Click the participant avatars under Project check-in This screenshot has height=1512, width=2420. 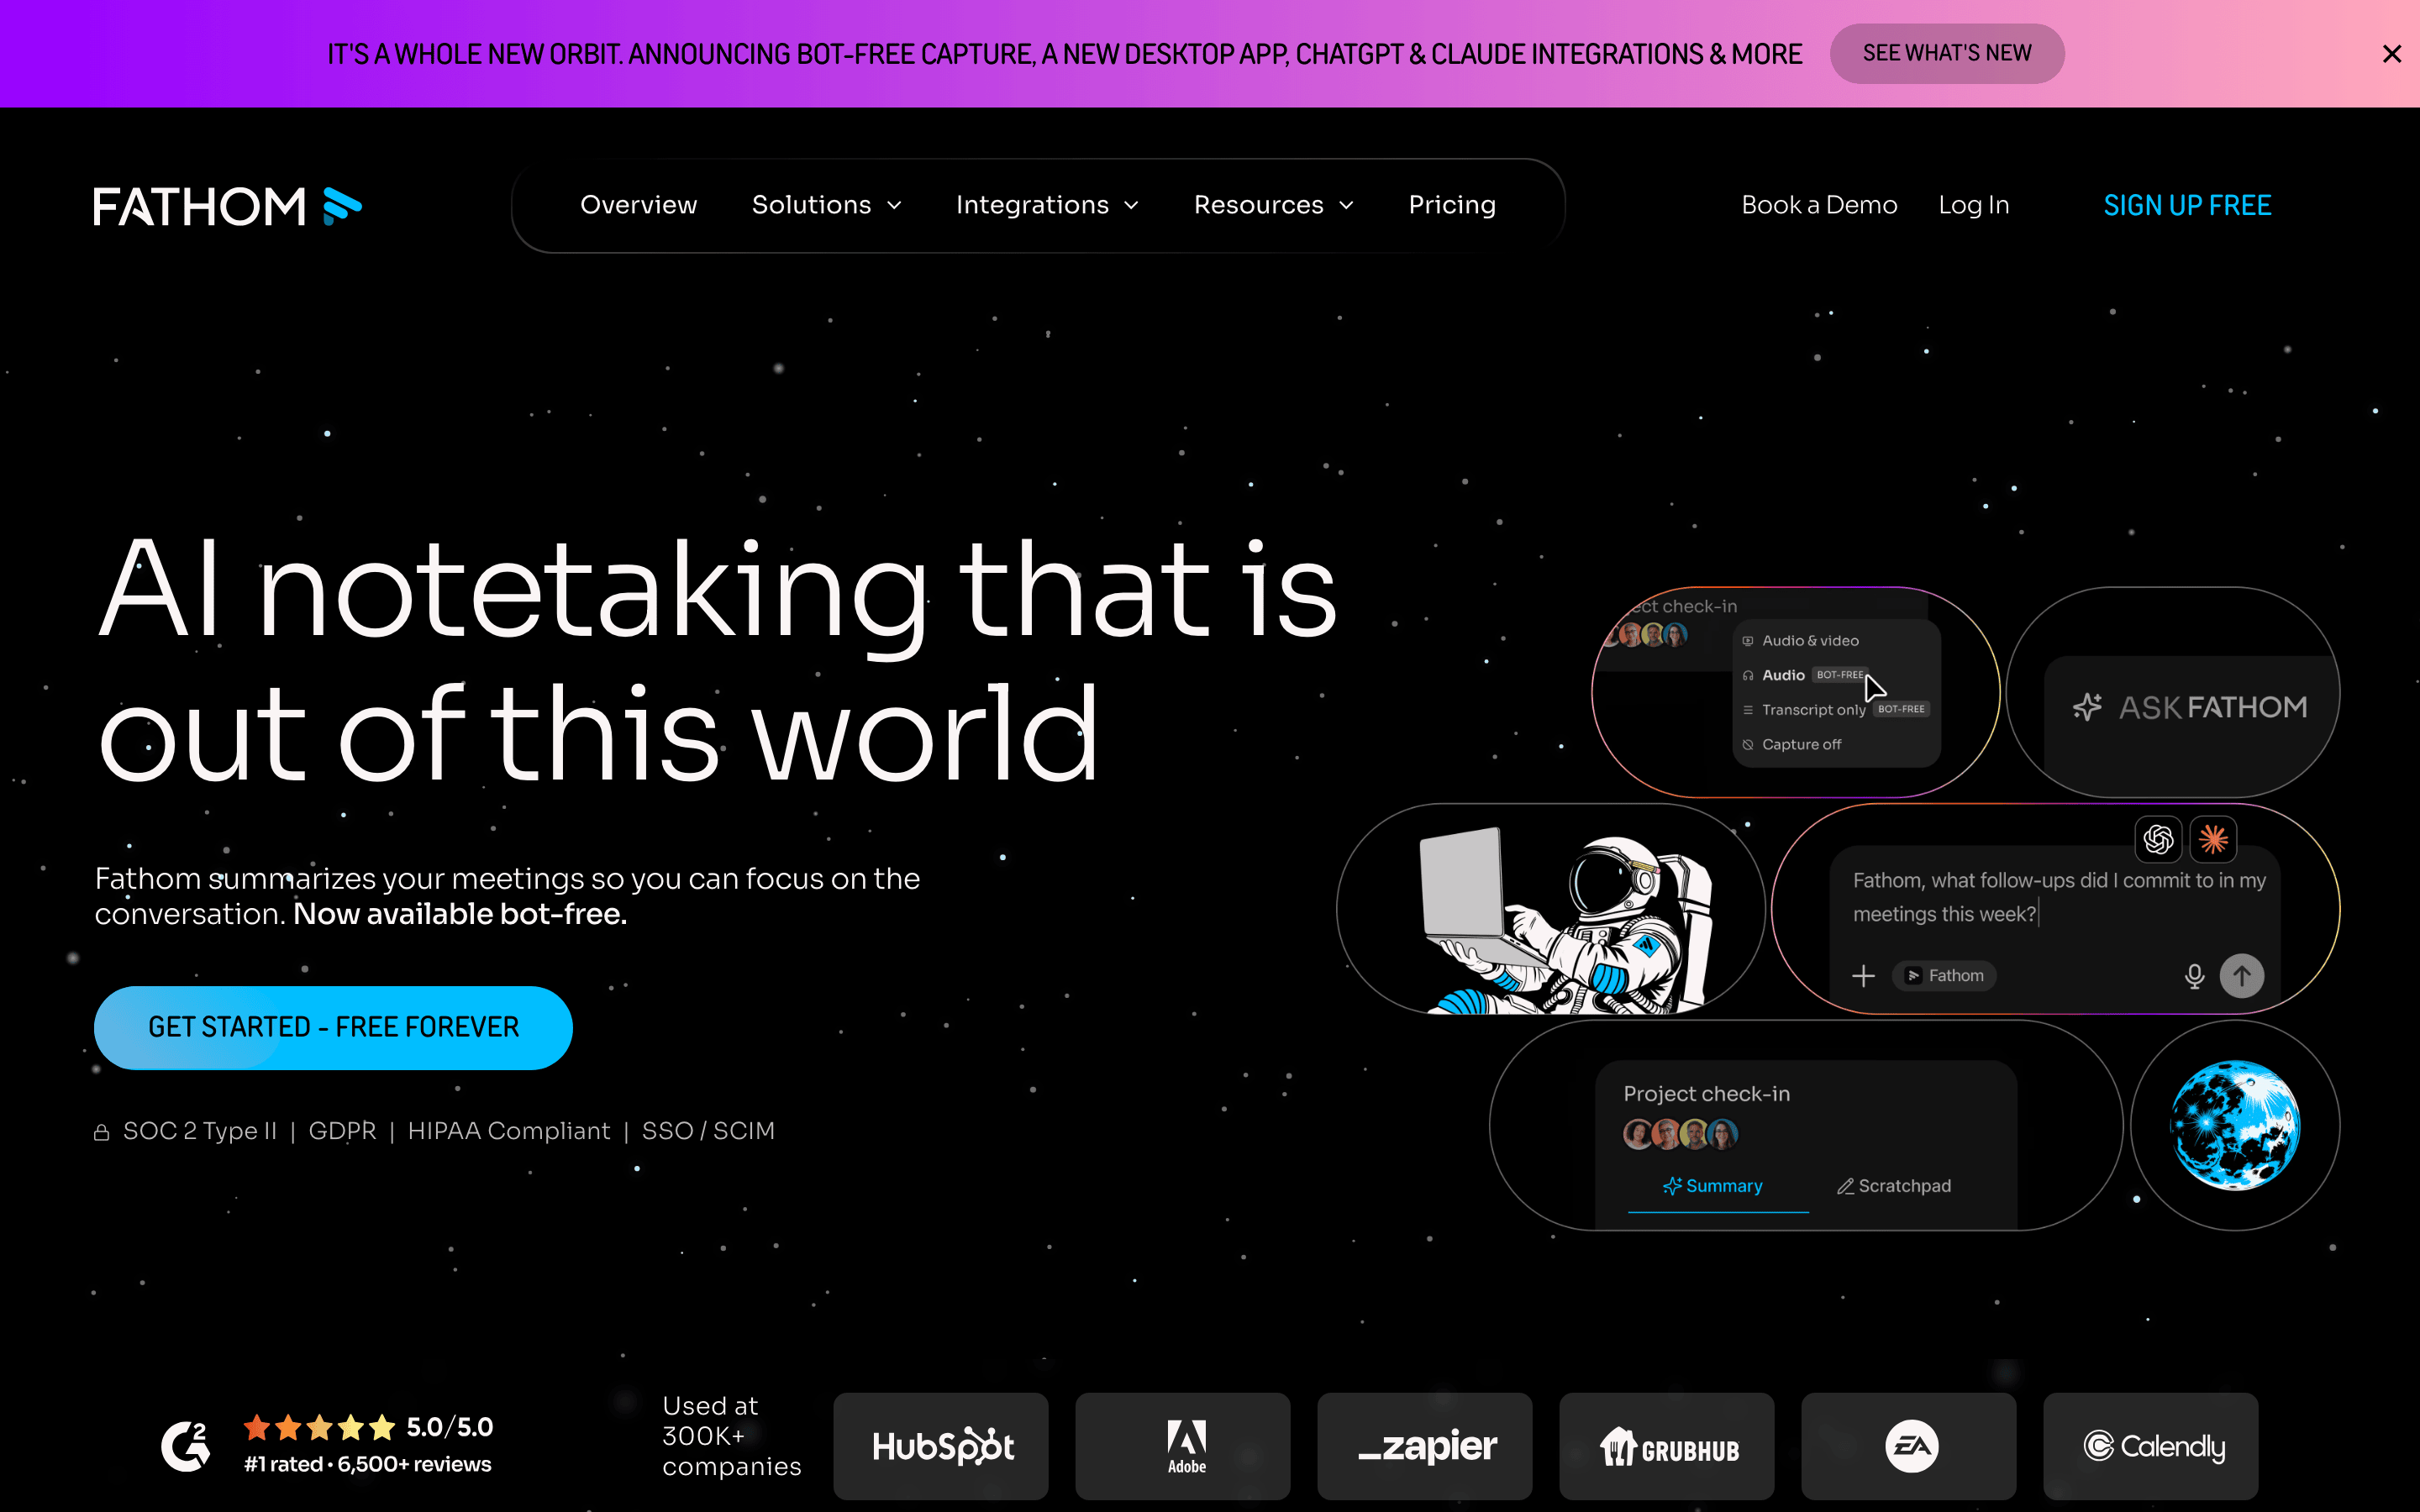(x=1680, y=1134)
